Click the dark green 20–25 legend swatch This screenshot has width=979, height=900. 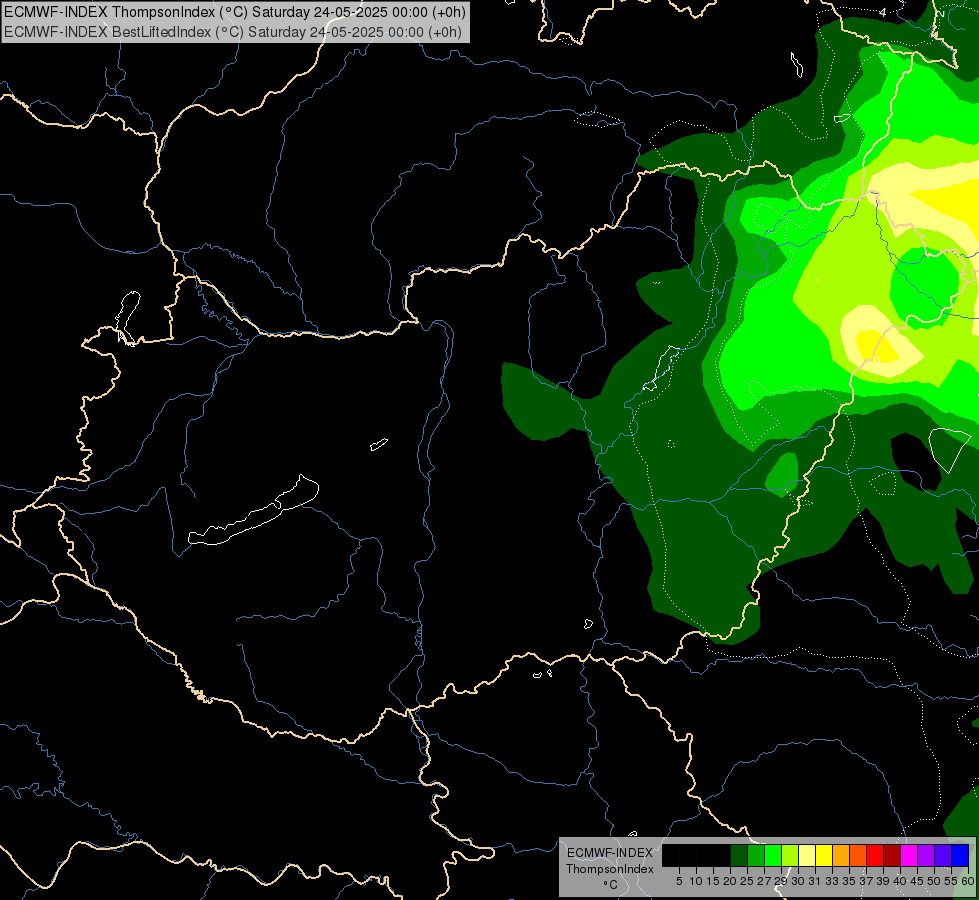coord(739,855)
